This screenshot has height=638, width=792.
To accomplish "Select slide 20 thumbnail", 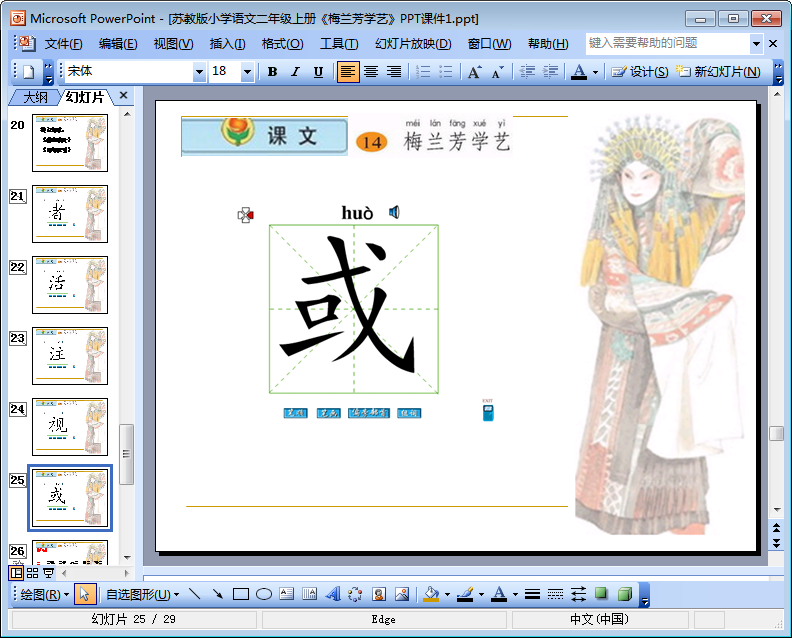I will 70,143.
